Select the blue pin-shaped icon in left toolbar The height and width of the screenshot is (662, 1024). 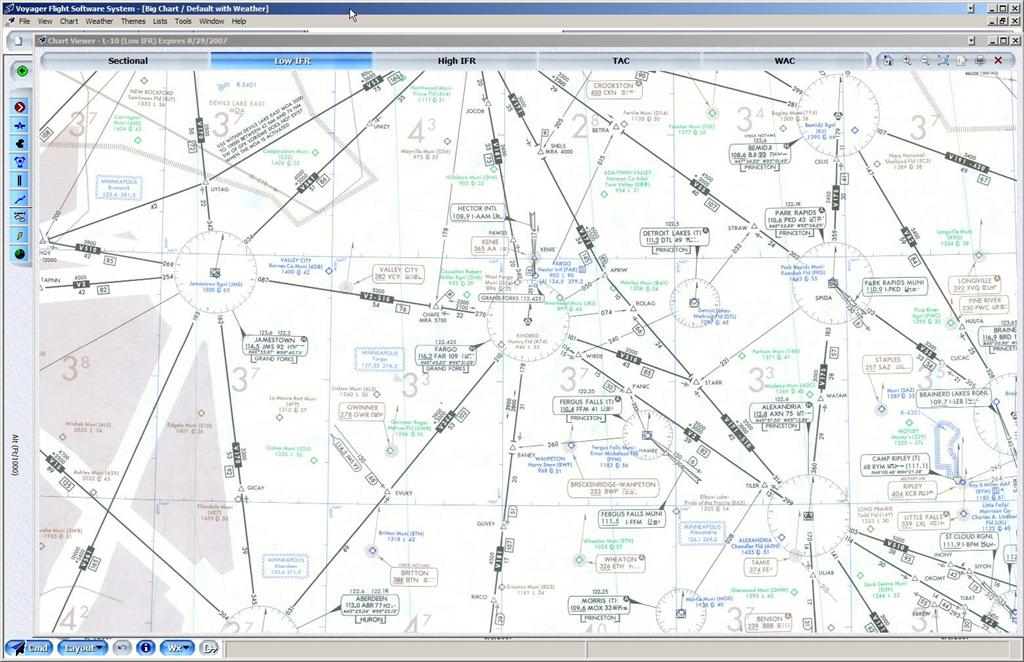click(x=20, y=162)
